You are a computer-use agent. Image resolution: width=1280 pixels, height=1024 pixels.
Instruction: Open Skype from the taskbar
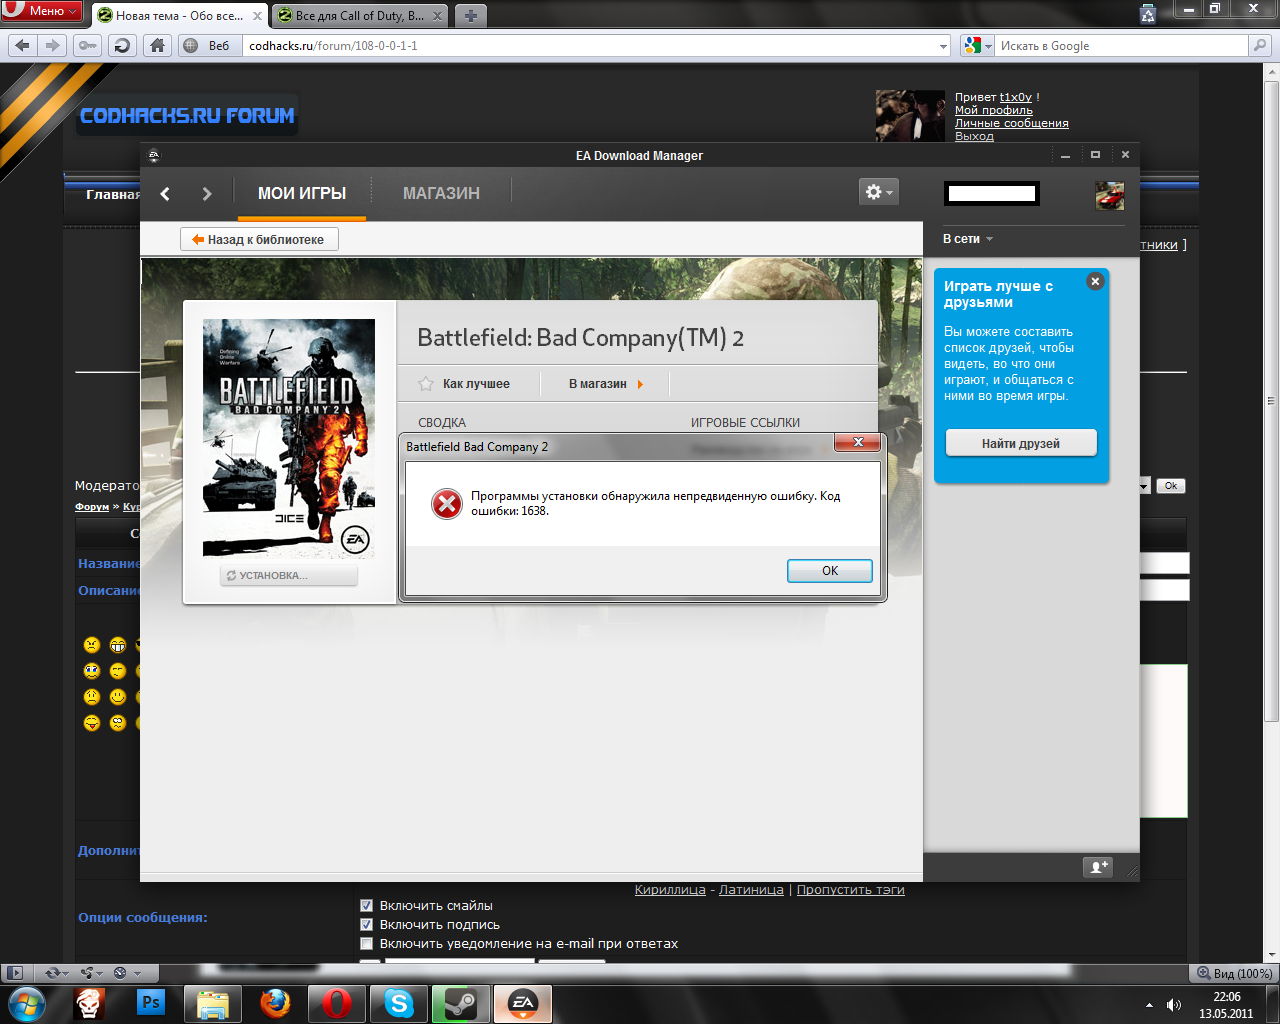(398, 1004)
